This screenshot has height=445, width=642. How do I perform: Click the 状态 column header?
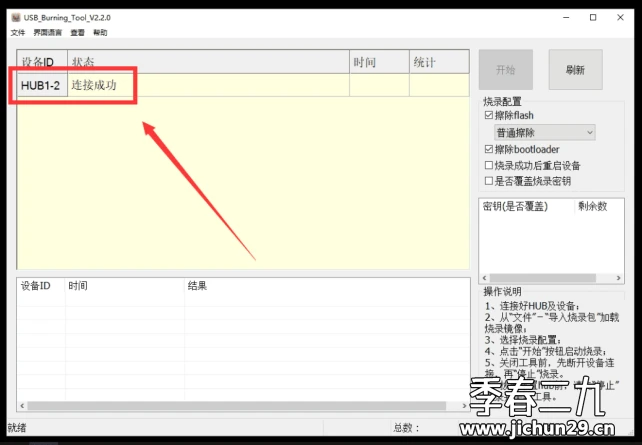point(208,62)
